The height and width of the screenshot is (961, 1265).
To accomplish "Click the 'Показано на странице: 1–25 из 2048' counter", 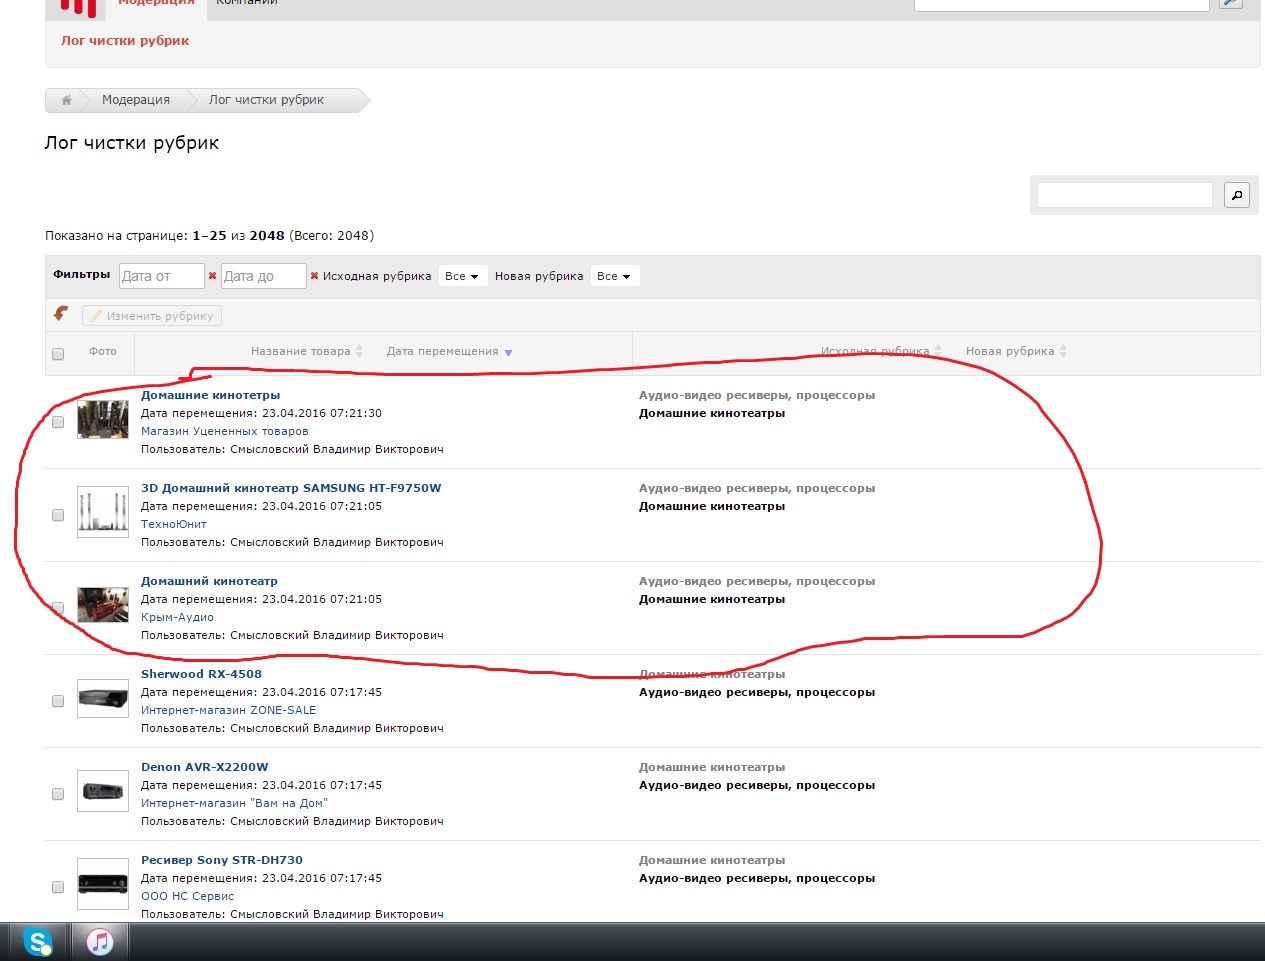I will (x=209, y=236).
